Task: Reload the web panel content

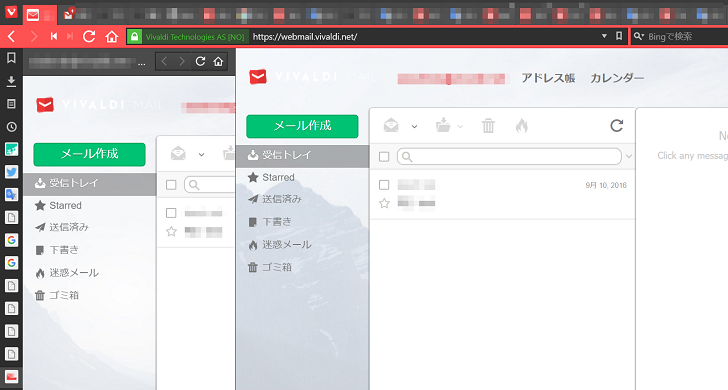Action: (x=200, y=61)
